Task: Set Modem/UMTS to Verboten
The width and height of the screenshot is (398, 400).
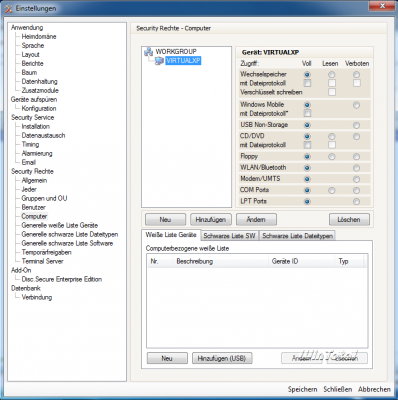Action: click(357, 179)
